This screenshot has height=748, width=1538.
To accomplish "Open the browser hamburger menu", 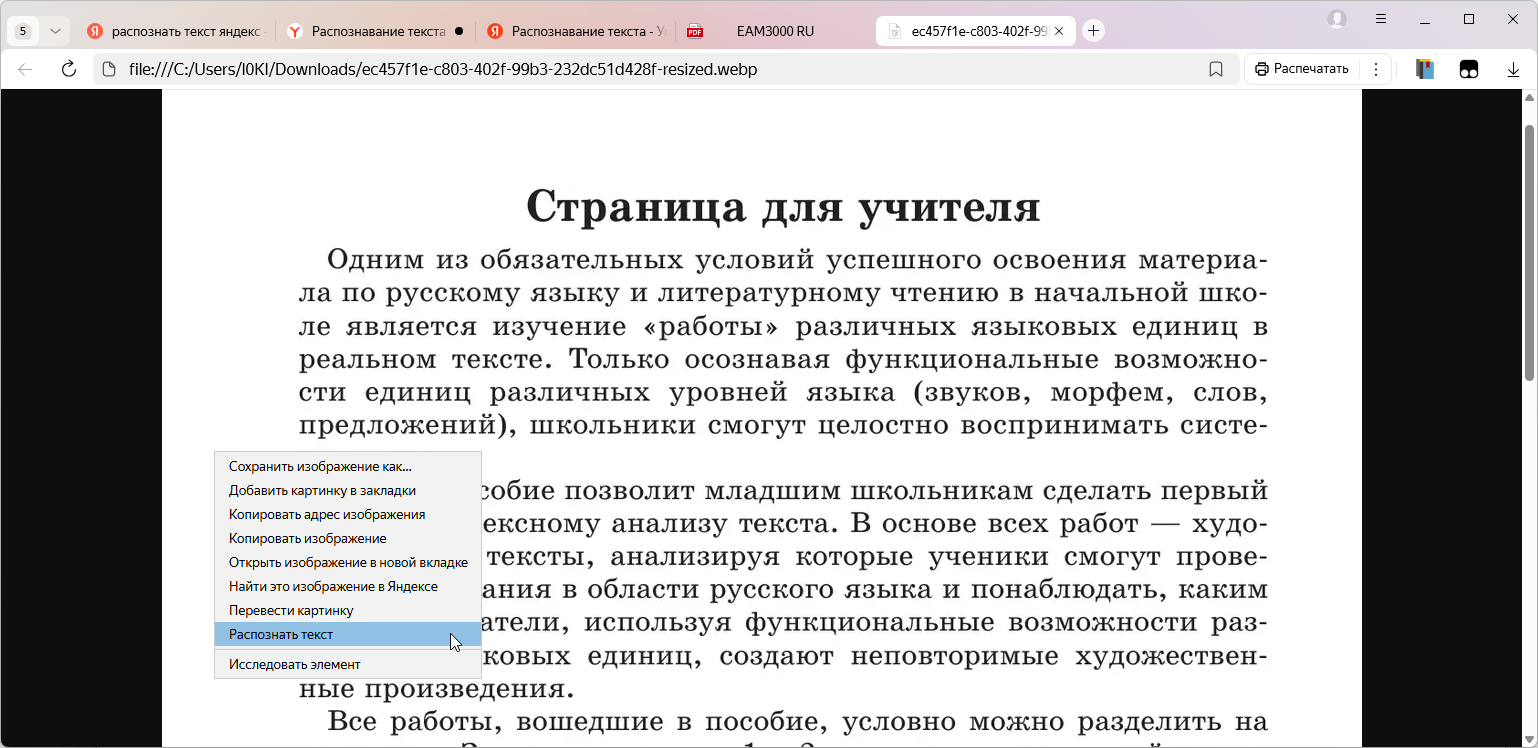I will 1381,19.
